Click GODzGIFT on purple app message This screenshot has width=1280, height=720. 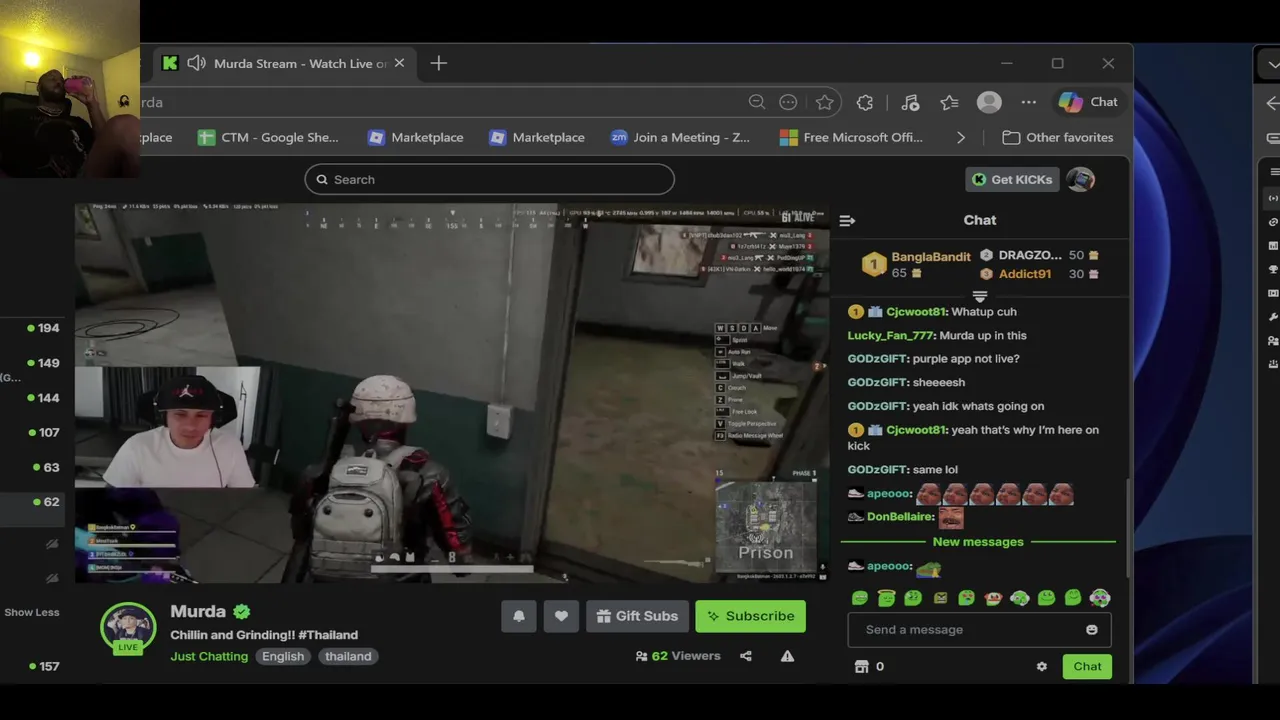[x=877, y=359]
